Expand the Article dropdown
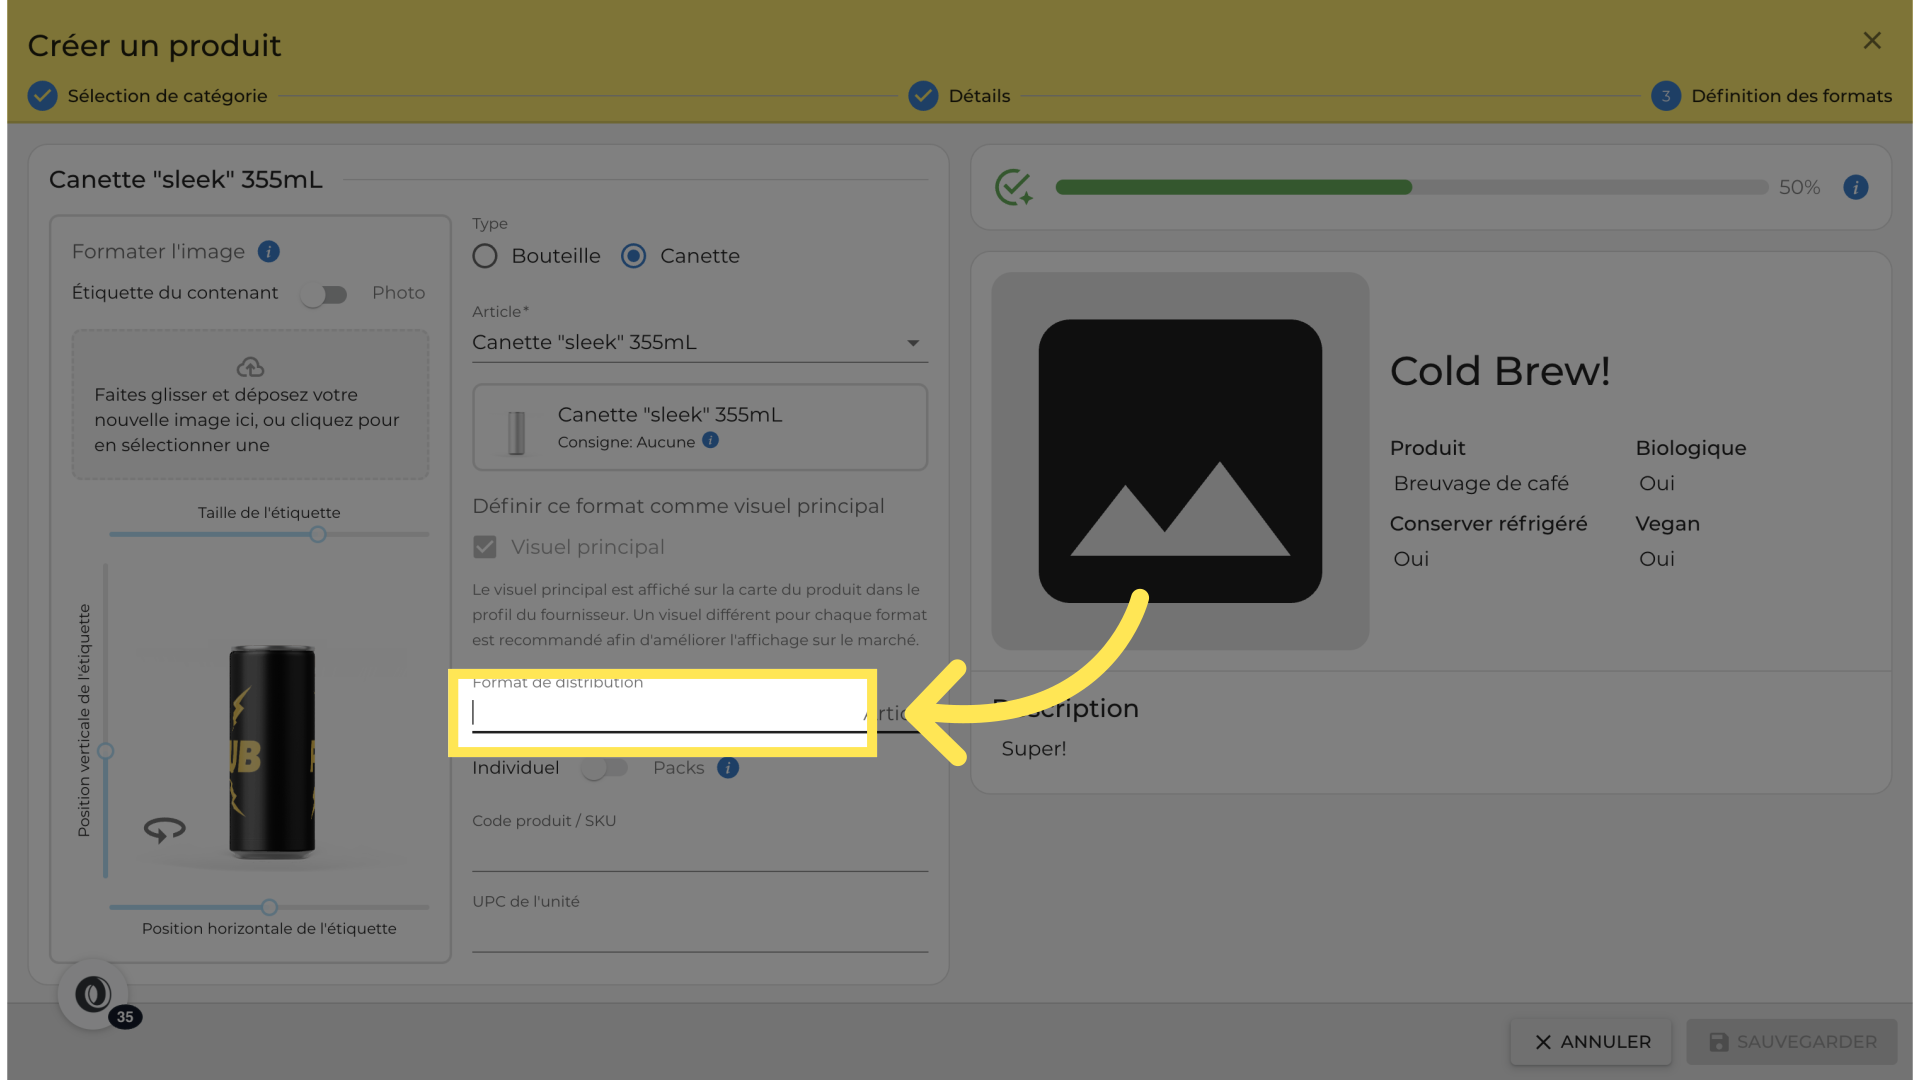 click(913, 343)
